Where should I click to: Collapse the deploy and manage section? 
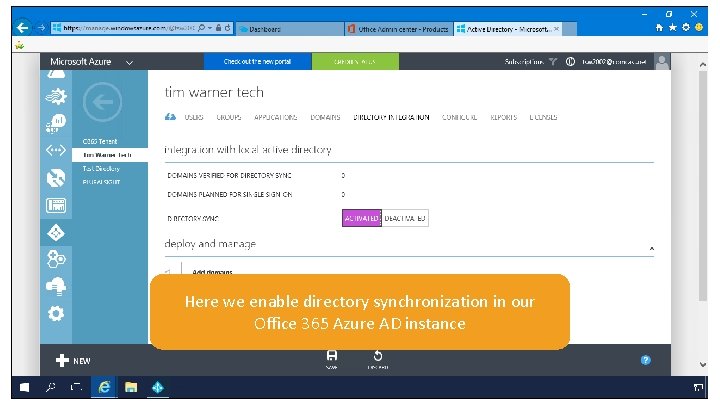[652, 248]
